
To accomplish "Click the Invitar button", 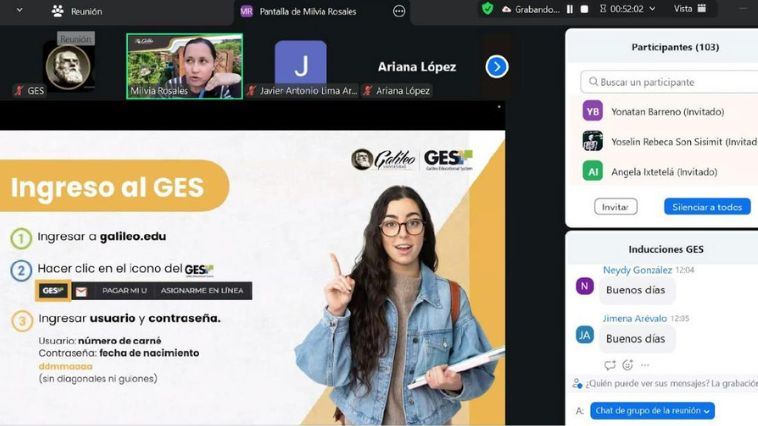I will [x=615, y=207].
